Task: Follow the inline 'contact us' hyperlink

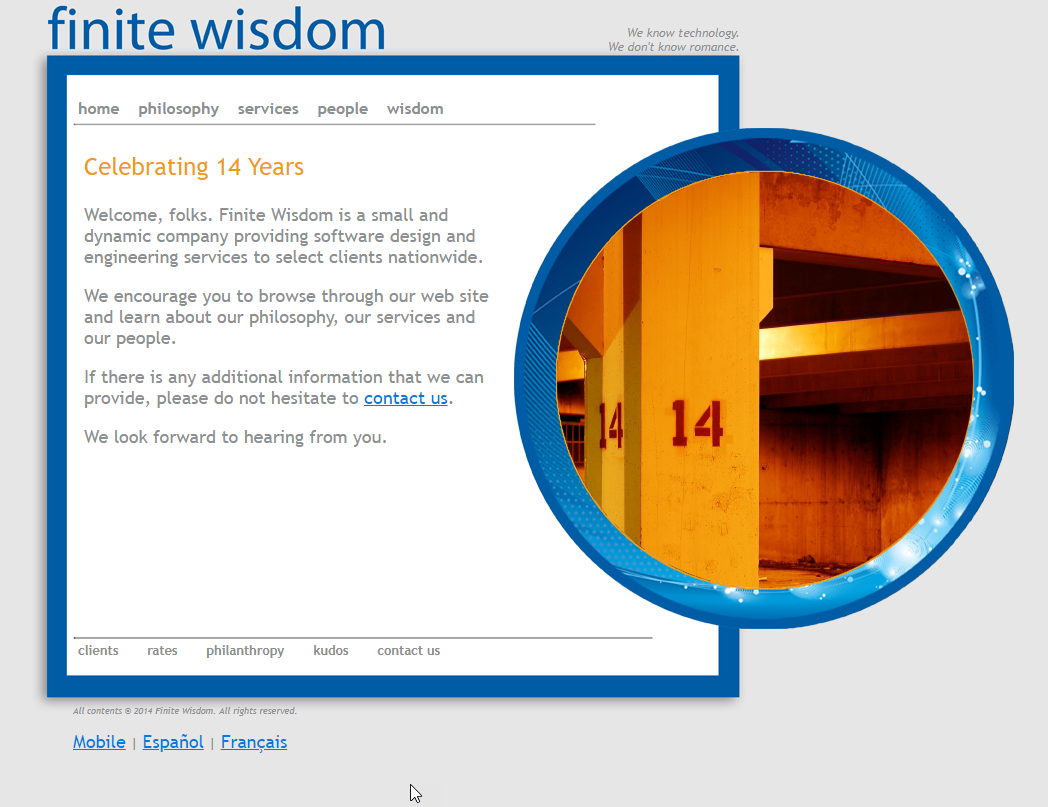Action: coord(406,398)
